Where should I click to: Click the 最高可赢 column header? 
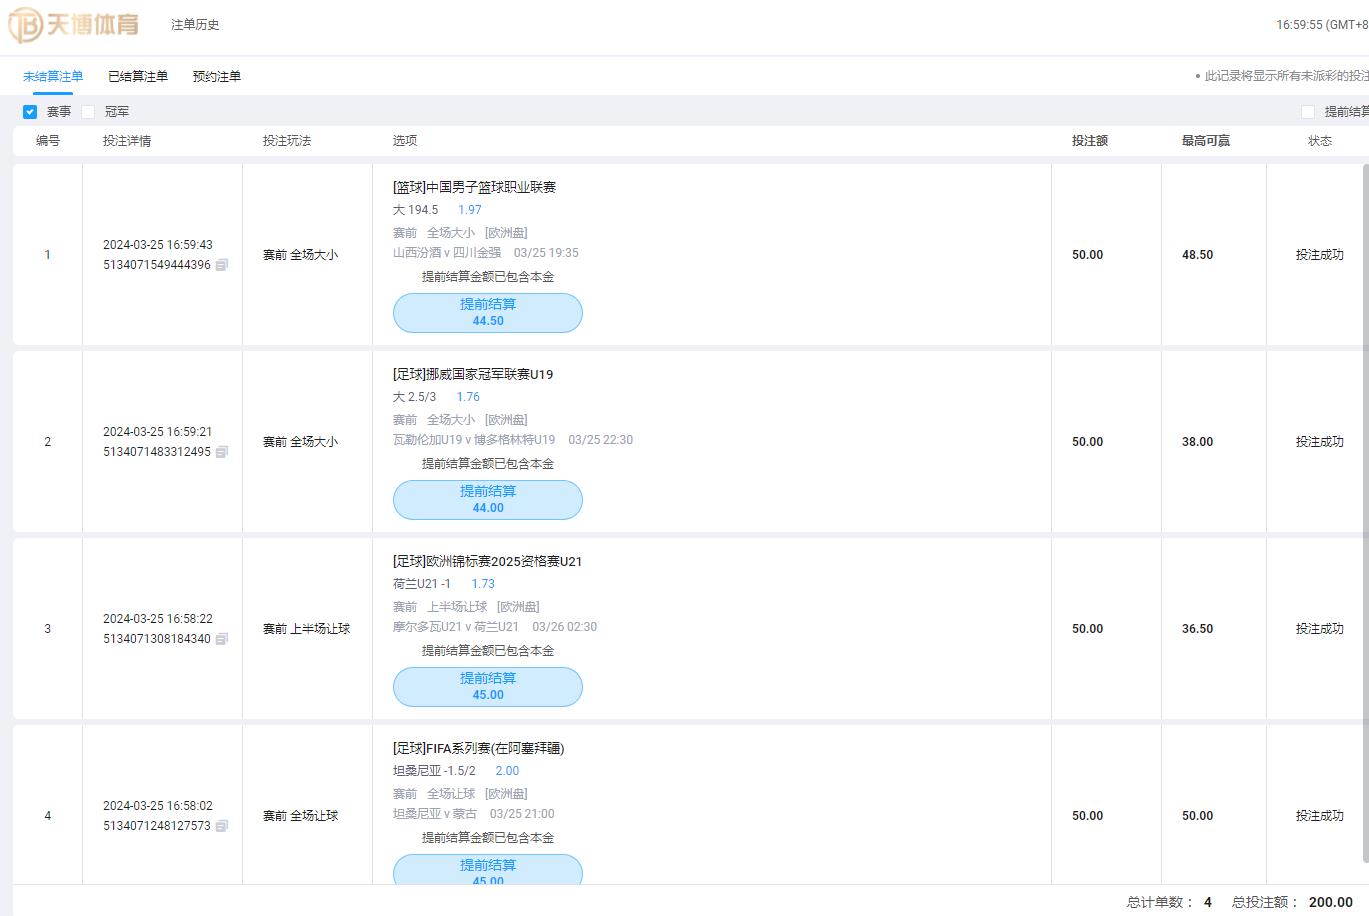[x=1206, y=141]
